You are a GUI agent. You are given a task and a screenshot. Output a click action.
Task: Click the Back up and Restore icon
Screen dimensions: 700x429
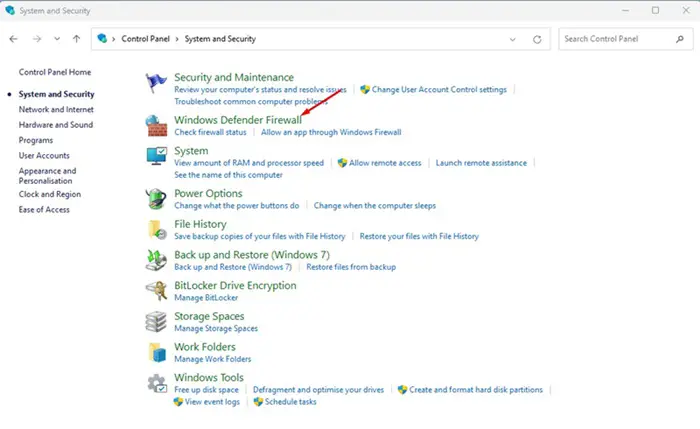[156, 260]
